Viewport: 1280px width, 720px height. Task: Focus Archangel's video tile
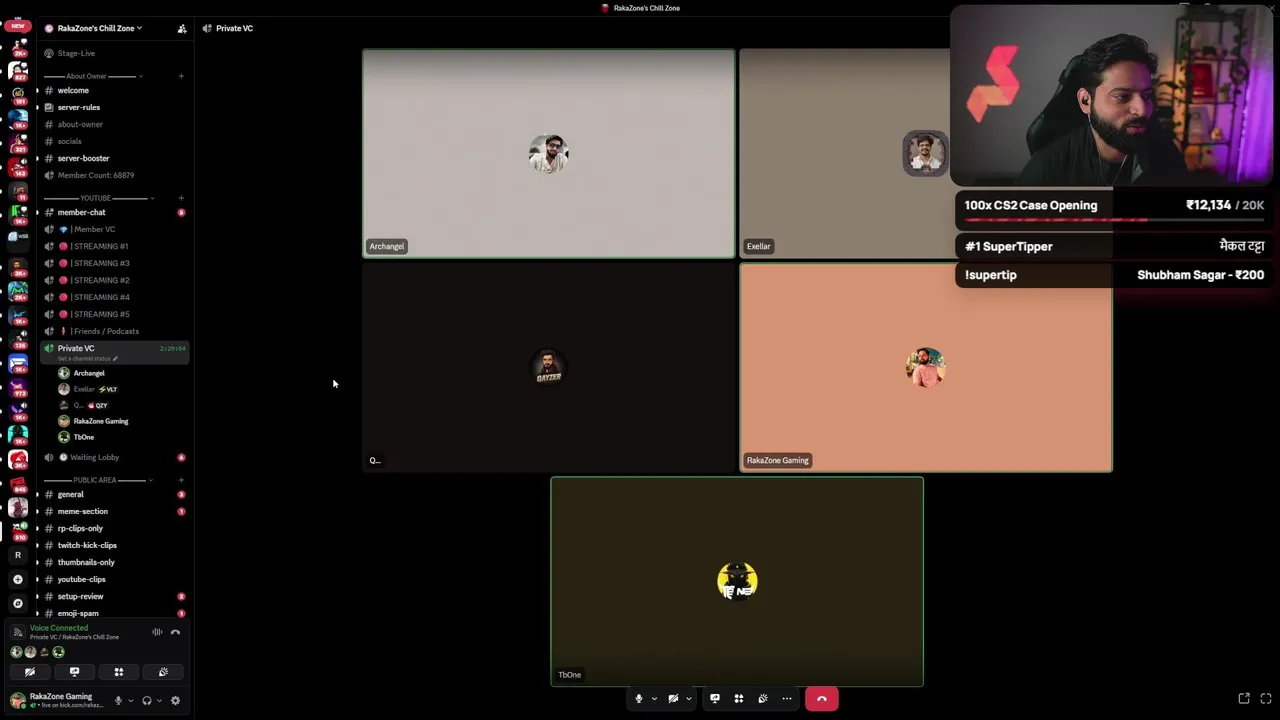point(548,154)
